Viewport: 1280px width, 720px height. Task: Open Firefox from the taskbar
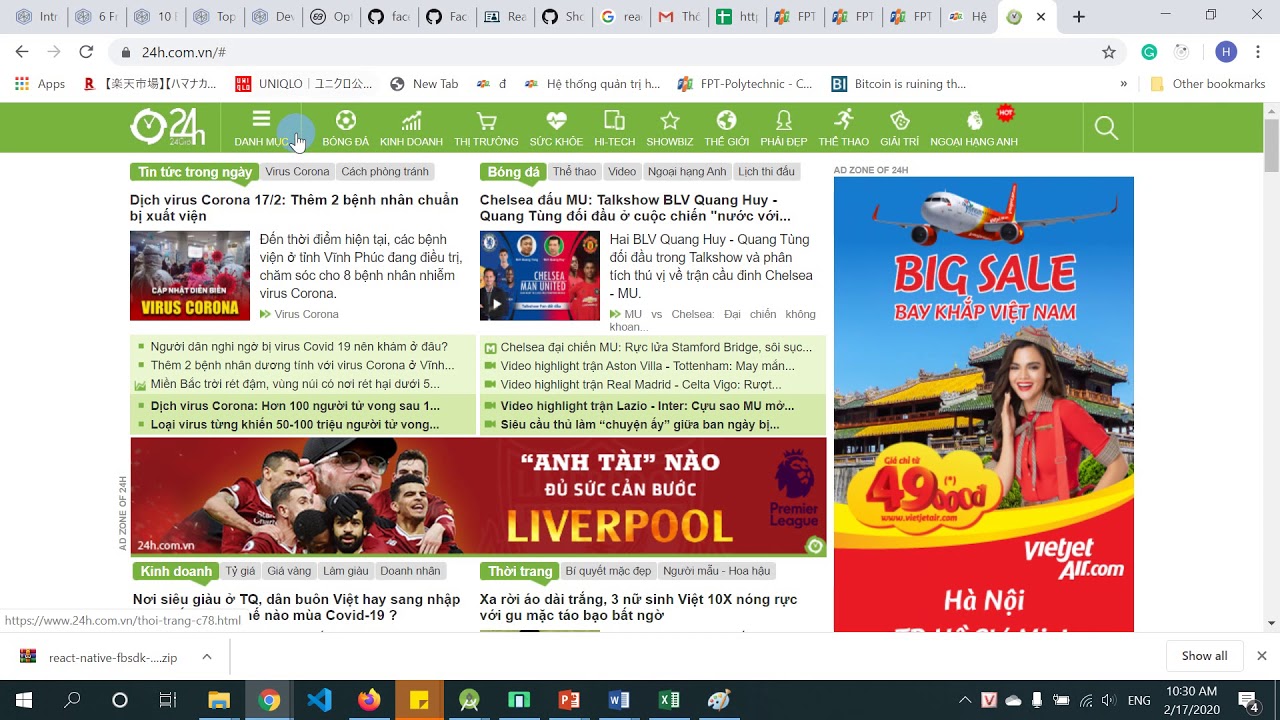click(x=369, y=700)
